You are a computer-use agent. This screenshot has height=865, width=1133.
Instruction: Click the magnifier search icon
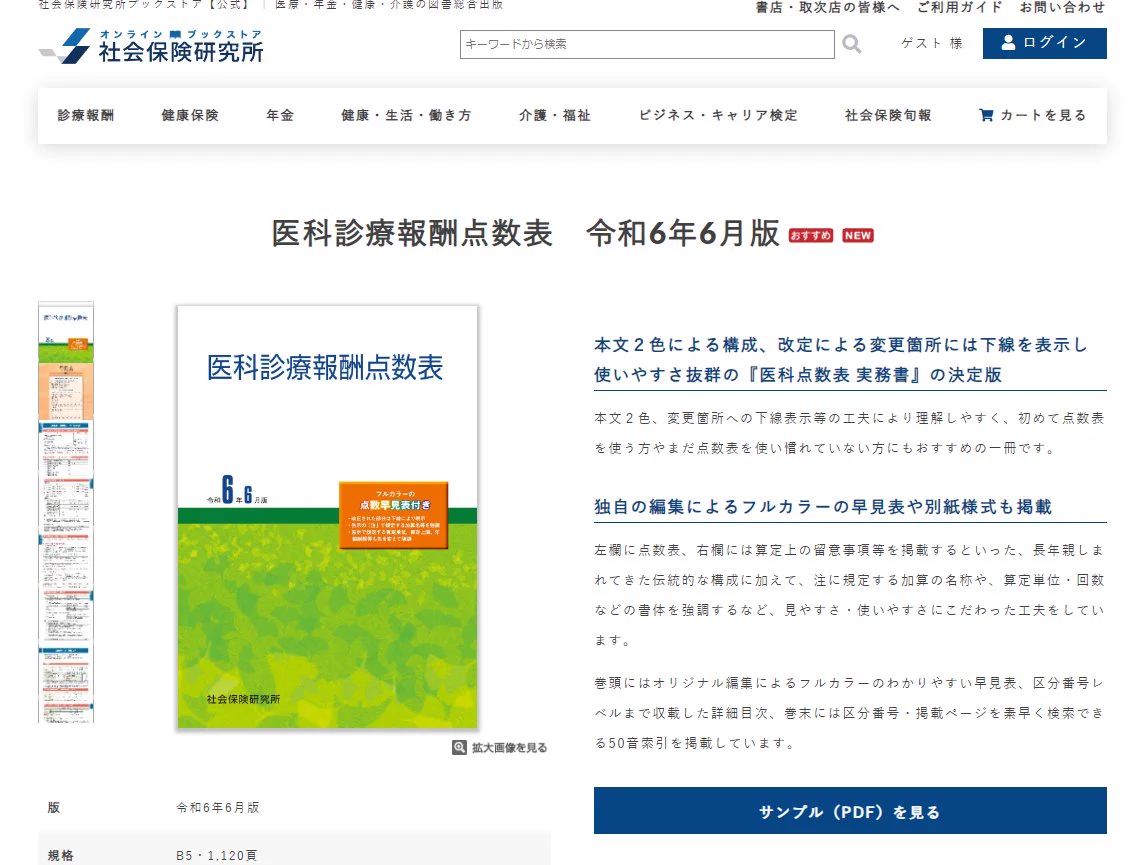pos(852,44)
